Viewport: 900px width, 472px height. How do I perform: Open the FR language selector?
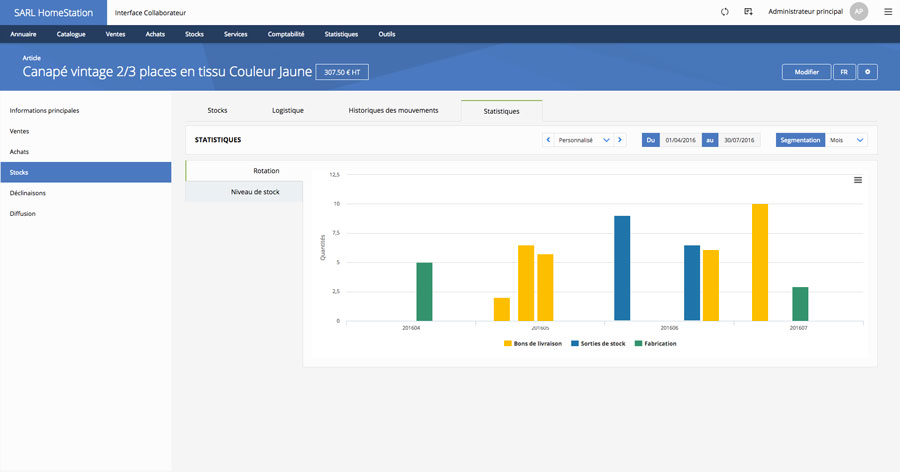844,72
